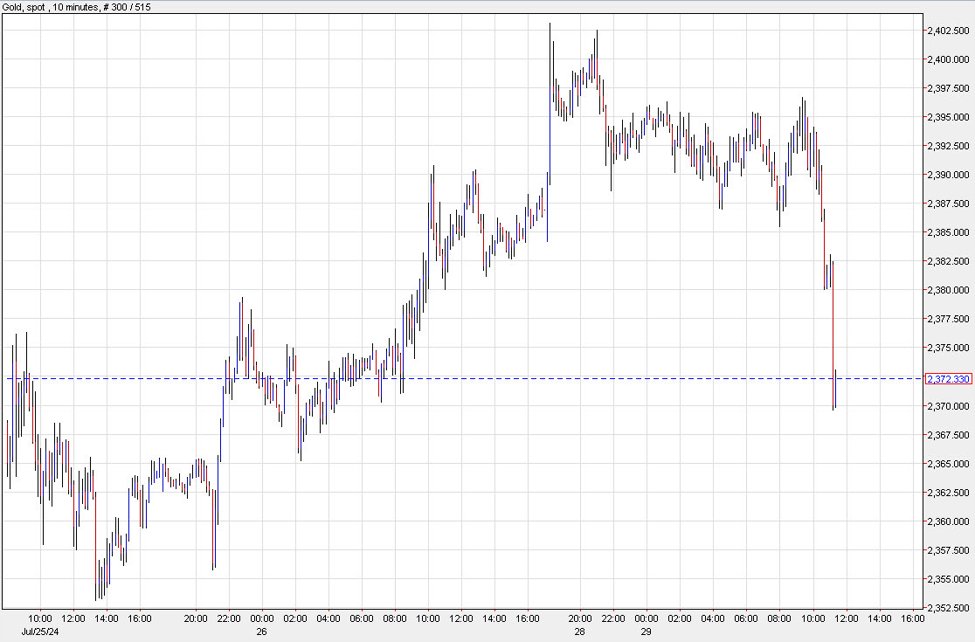Select the '26' date label on the axis
Image resolution: width=975 pixels, height=642 pixels.
[x=262, y=631]
